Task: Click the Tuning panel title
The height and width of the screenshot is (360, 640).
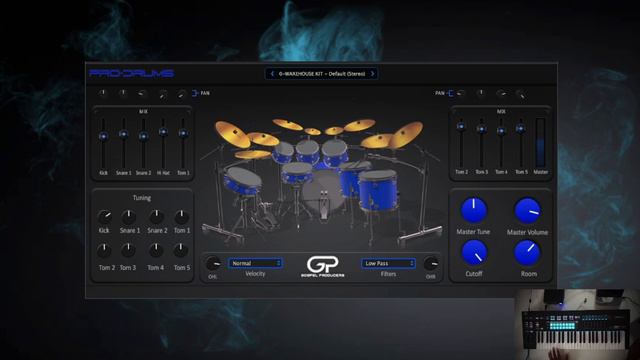Action: click(x=142, y=198)
